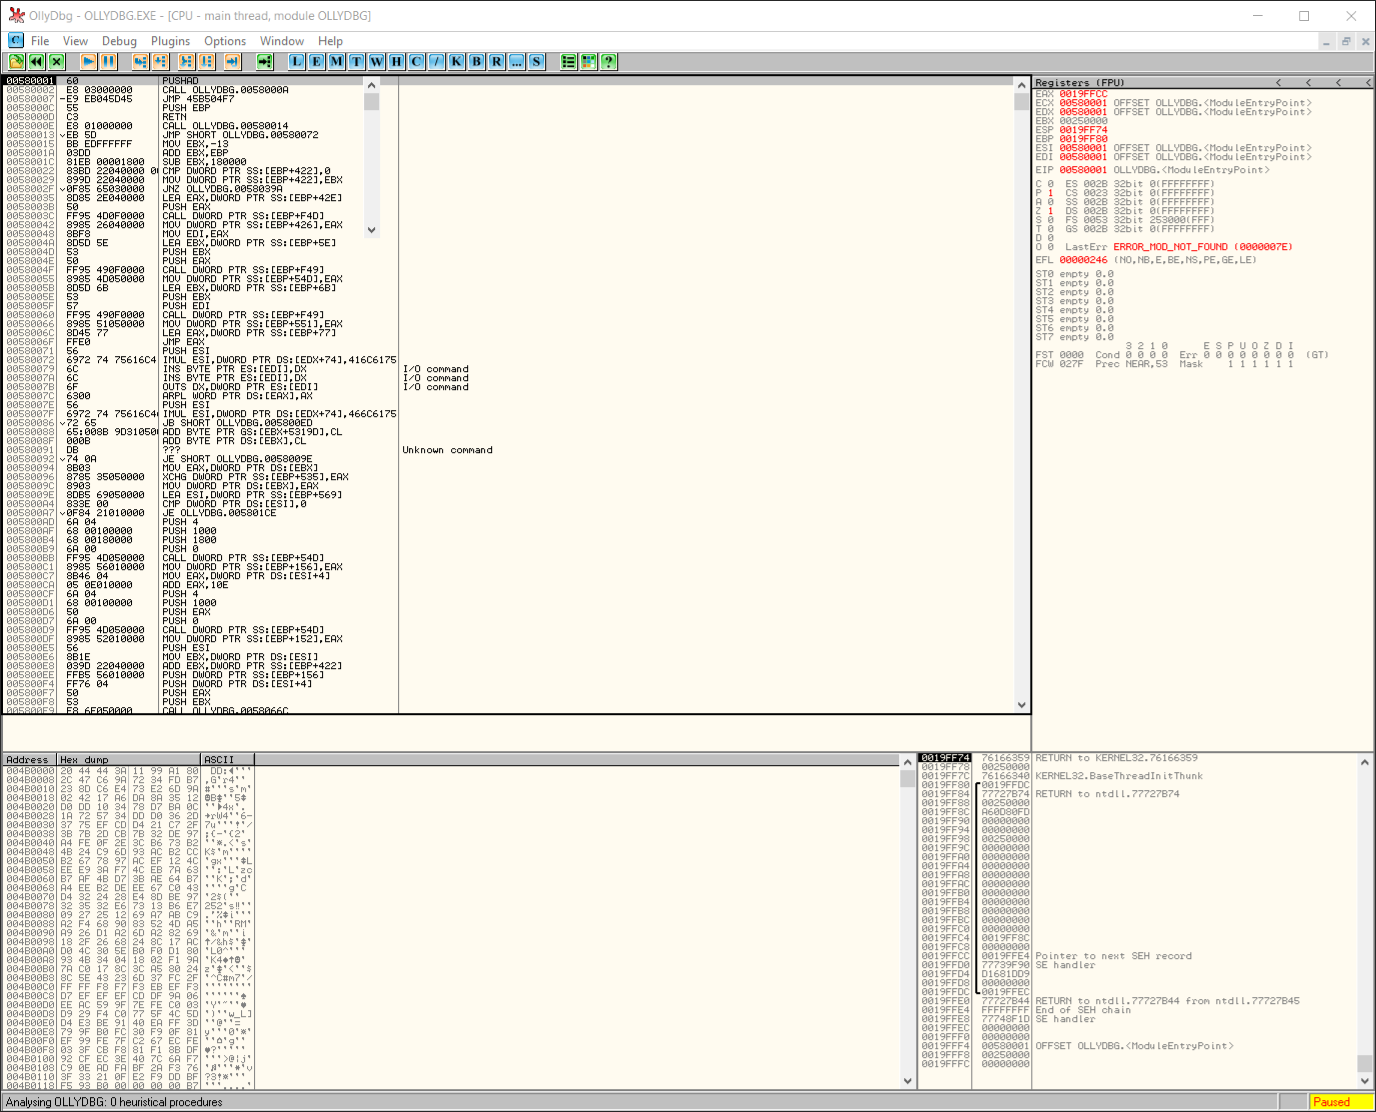Show Source with S icon
The height and width of the screenshot is (1112, 1376).
point(537,62)
